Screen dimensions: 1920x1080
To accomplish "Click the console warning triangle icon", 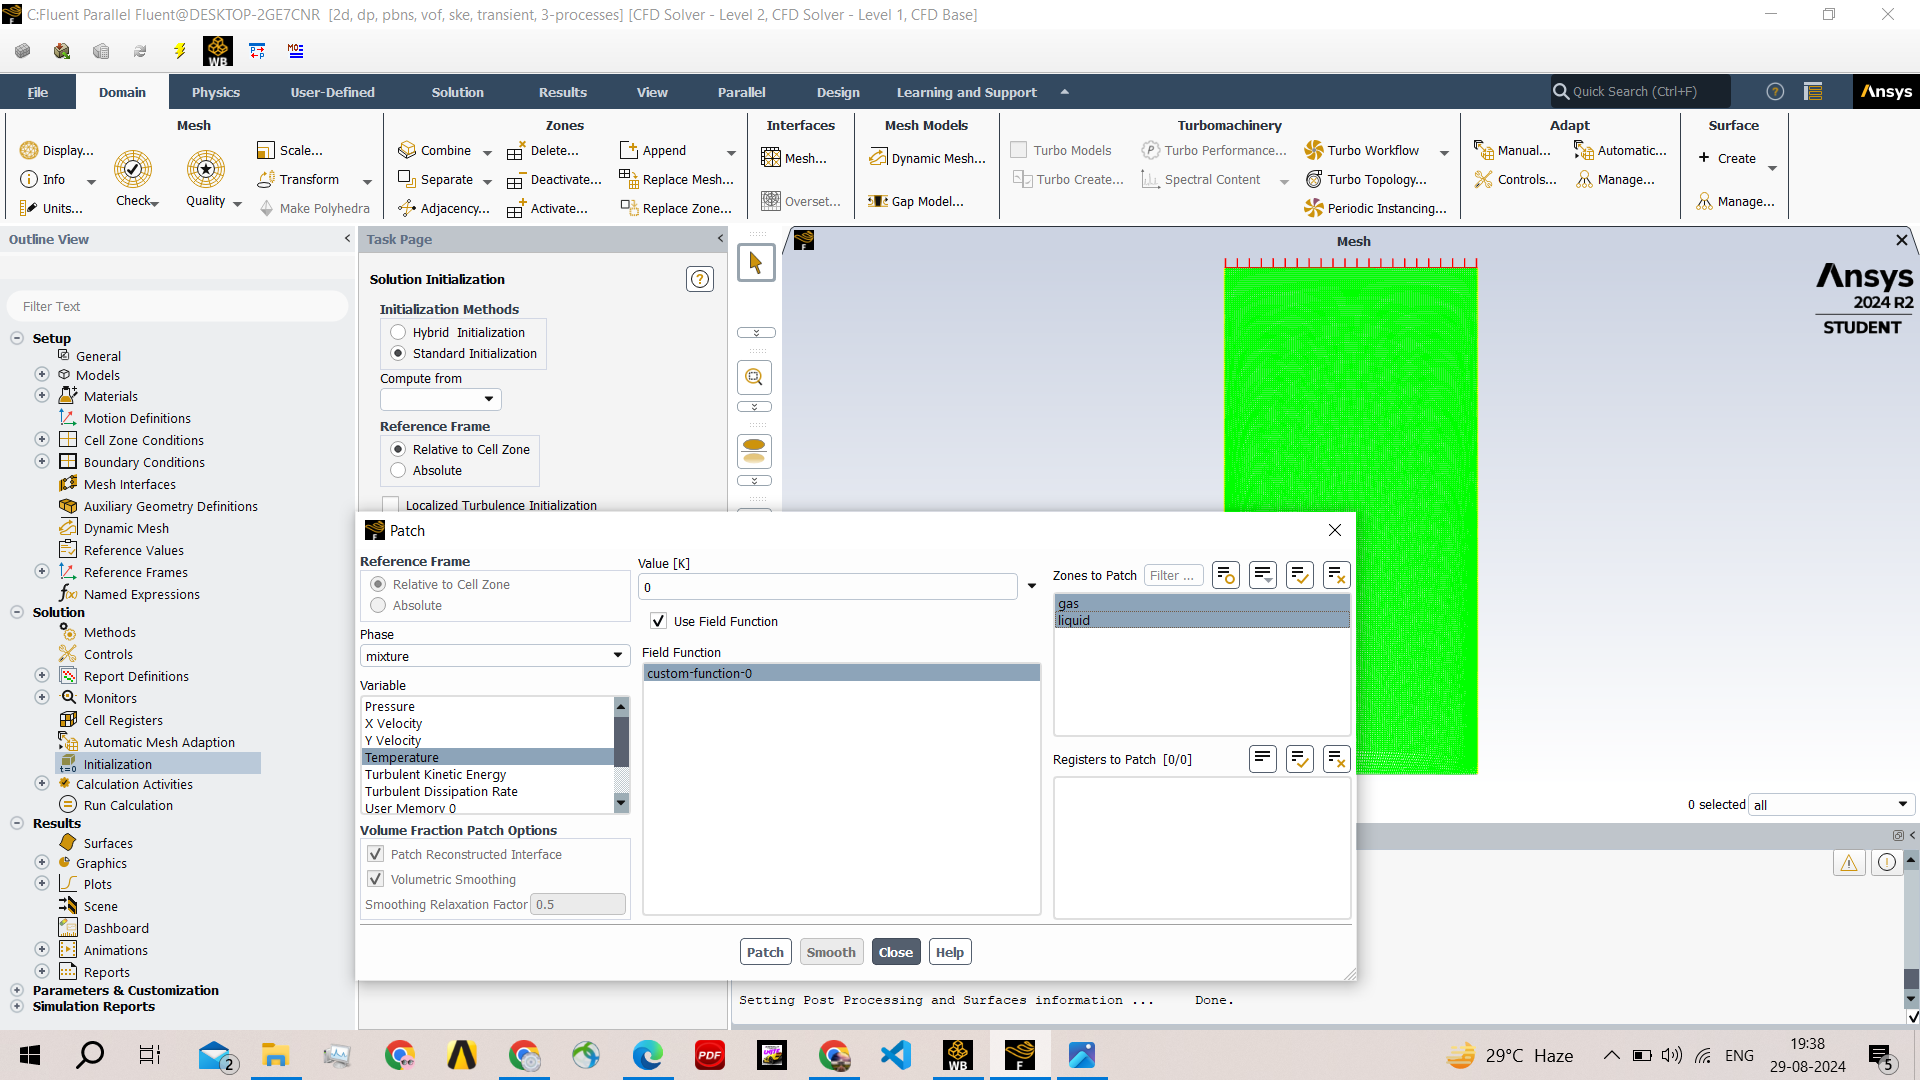I will tap(1848, 863).
